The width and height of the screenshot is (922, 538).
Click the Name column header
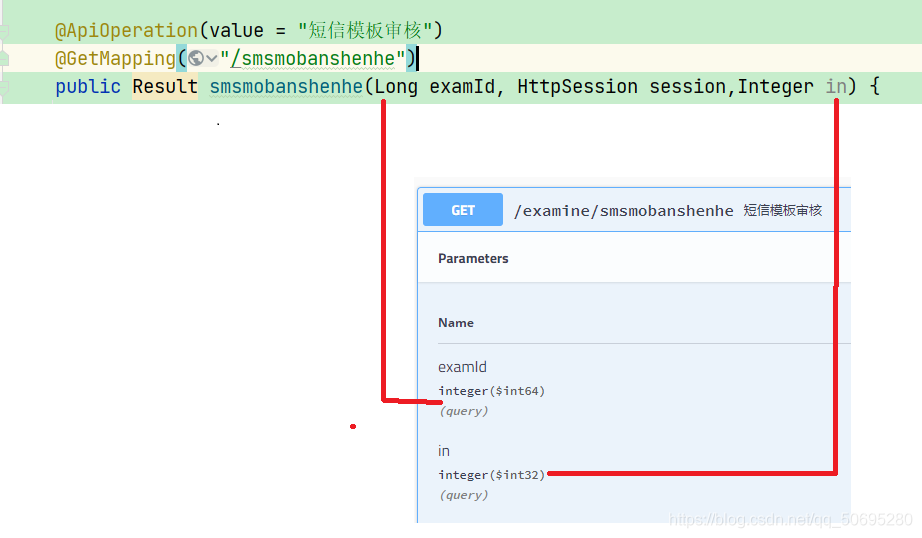pos(456,322)
